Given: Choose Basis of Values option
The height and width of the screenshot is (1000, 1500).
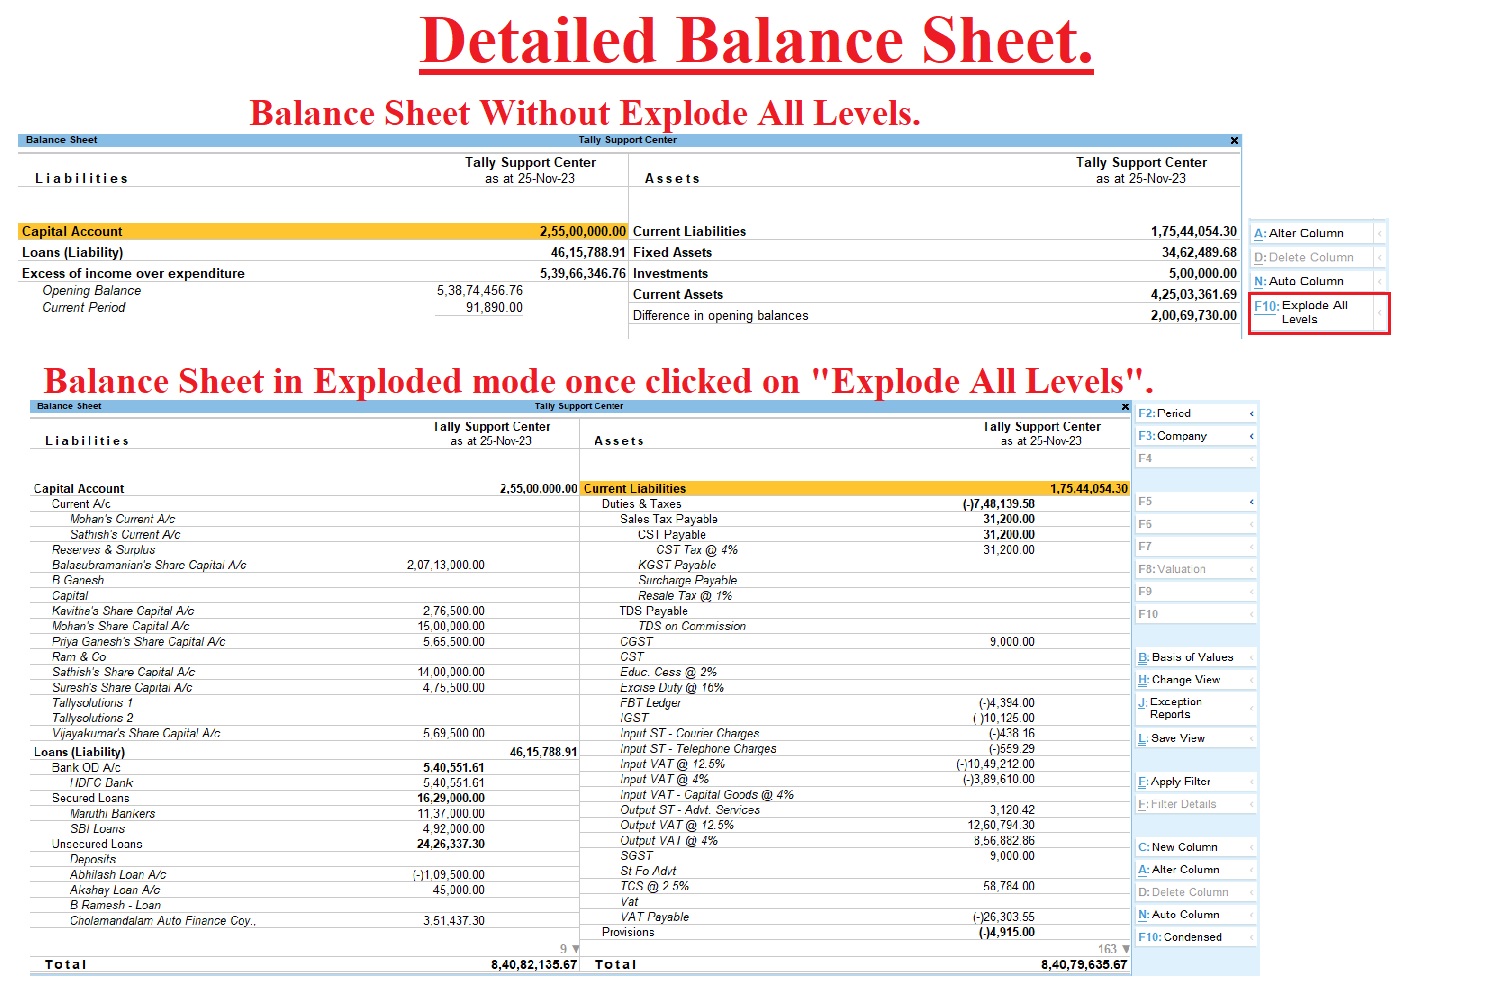Looking at the screenshot, I should point(1192,657).
